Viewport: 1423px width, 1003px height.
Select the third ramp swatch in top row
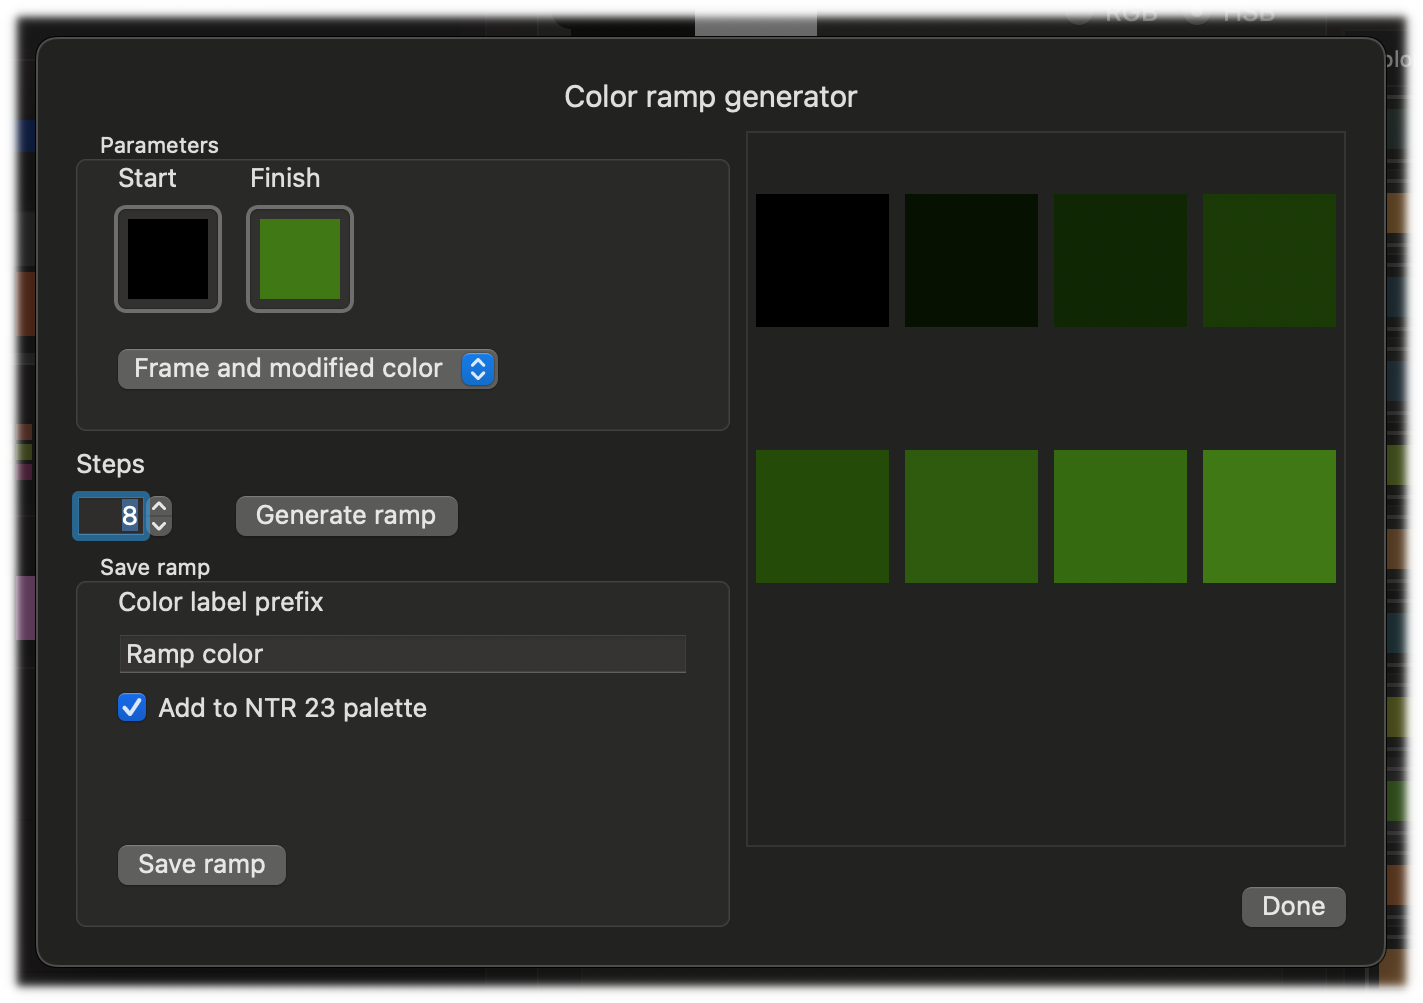click(x=1120, y=260)
